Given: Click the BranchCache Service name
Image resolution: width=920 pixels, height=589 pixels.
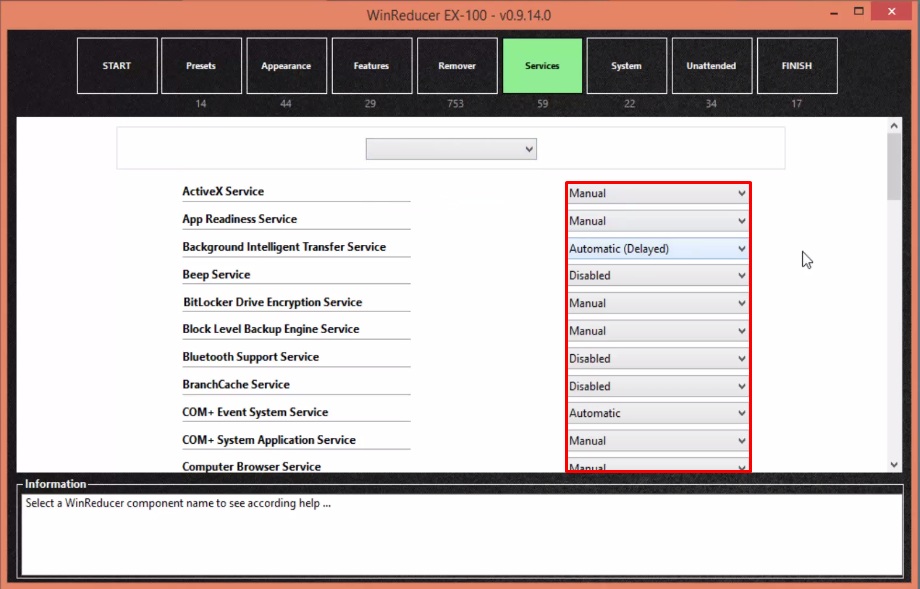Looking at the screenshot, I should (236, 384).
